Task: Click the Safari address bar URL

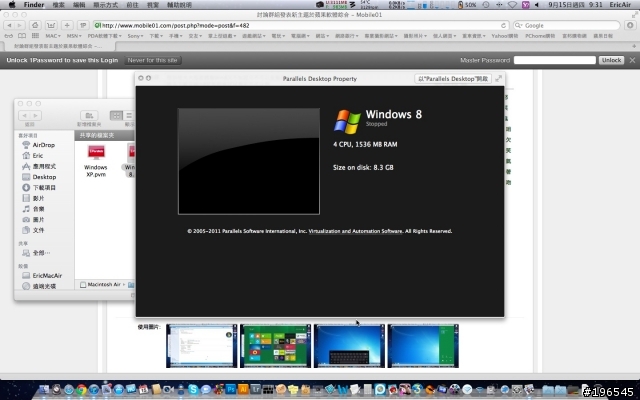Action: (x=176, y=25)
